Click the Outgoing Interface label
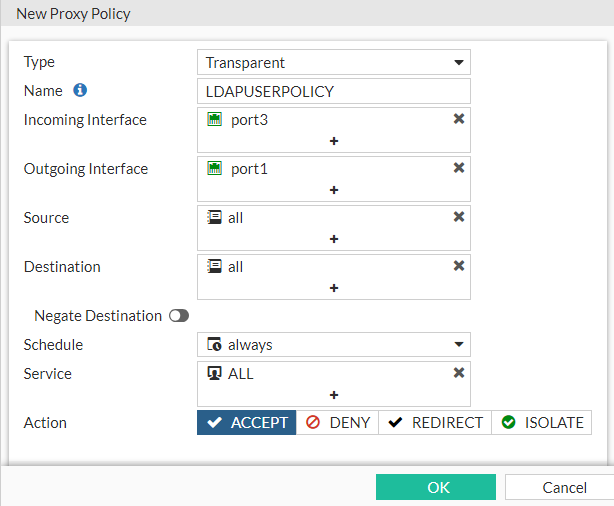The image size is (614, 506). pos(86,169)
